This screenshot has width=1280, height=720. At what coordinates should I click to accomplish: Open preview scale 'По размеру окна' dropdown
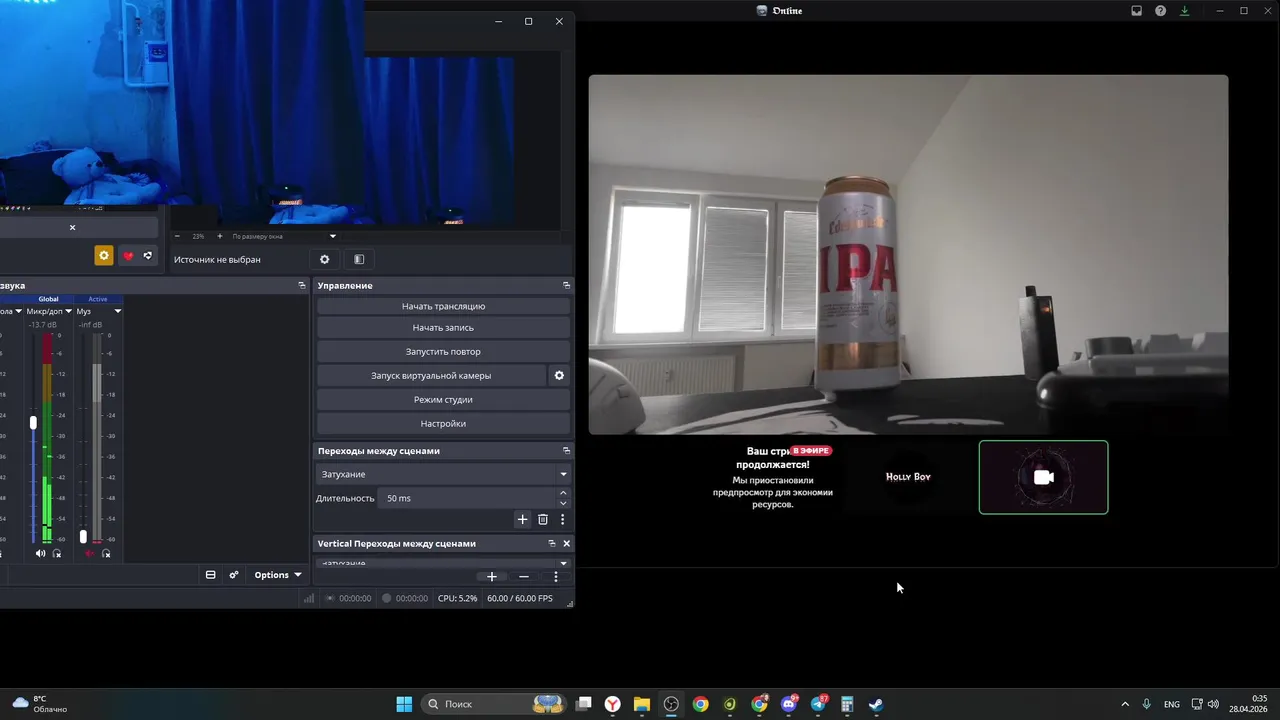pyautogui.click(x=284, y=236)
